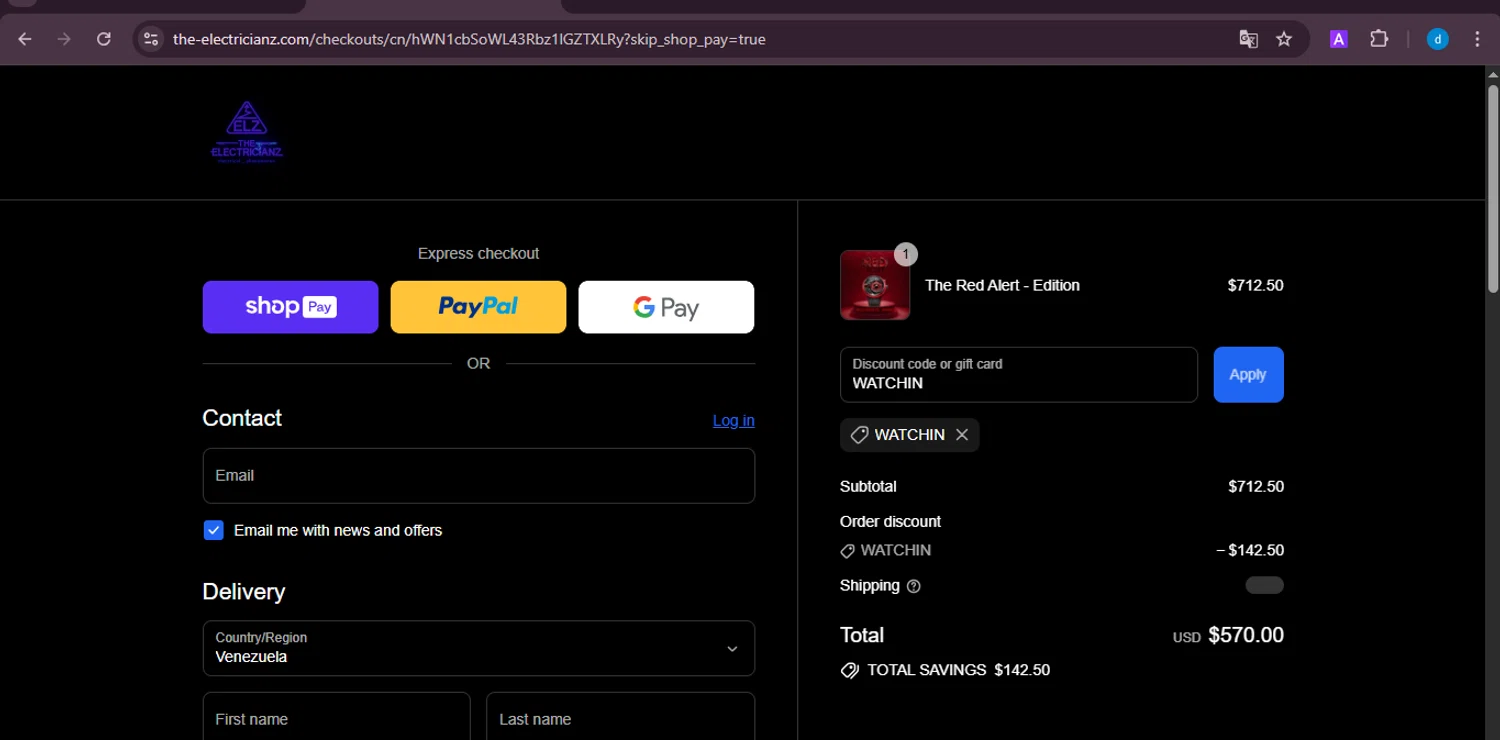Pay with Shop Pay
This screenshot has width=1500, height=740.
tap(290, 307)
